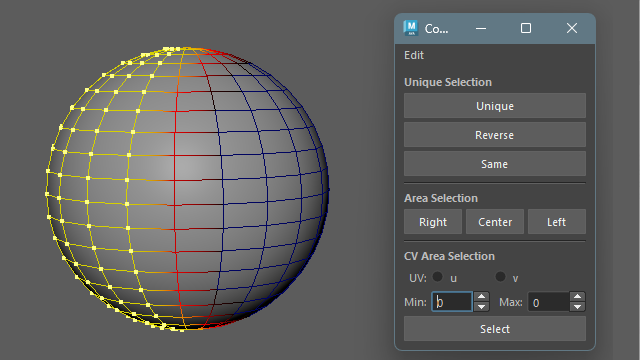Choose the v radio button
Viewport: 640px width, 360px height.
click(x=500, y=277)
